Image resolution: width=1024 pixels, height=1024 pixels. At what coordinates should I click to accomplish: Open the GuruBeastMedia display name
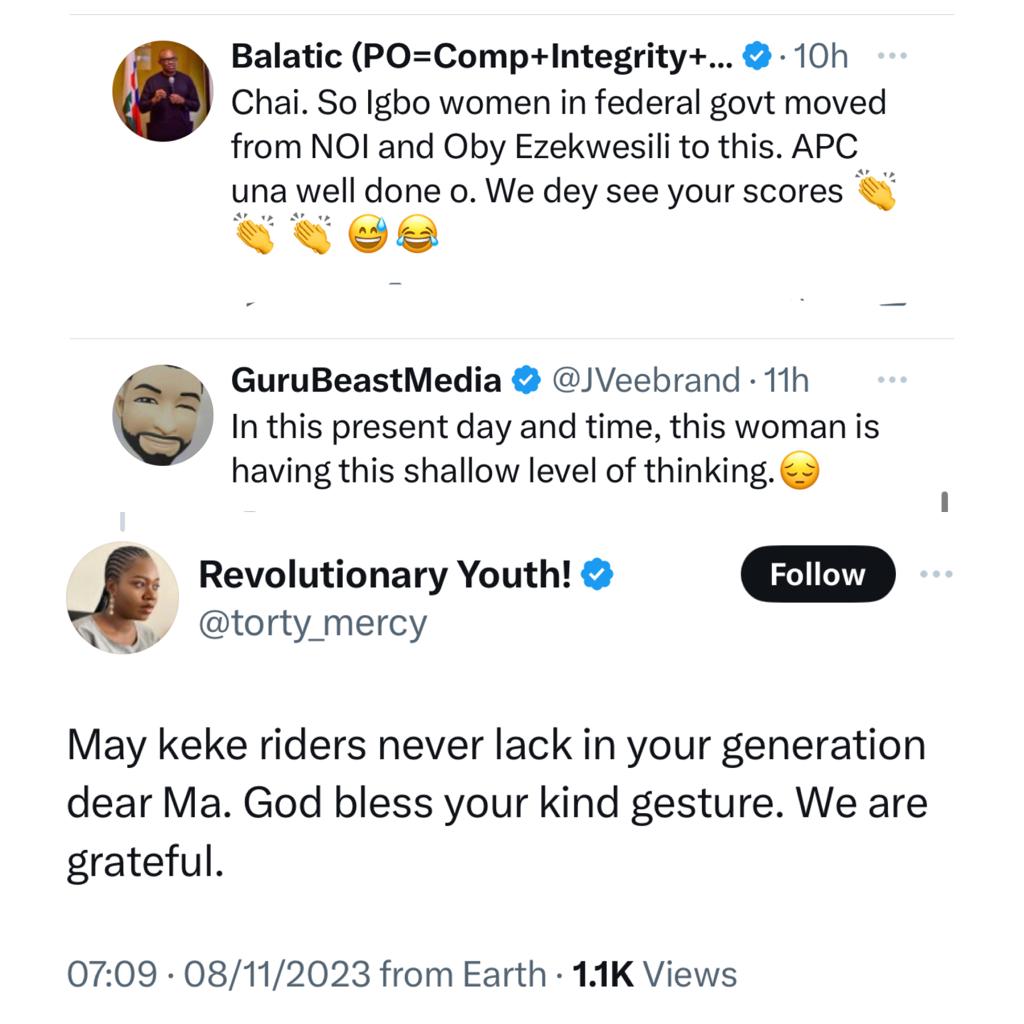(367, 380)
